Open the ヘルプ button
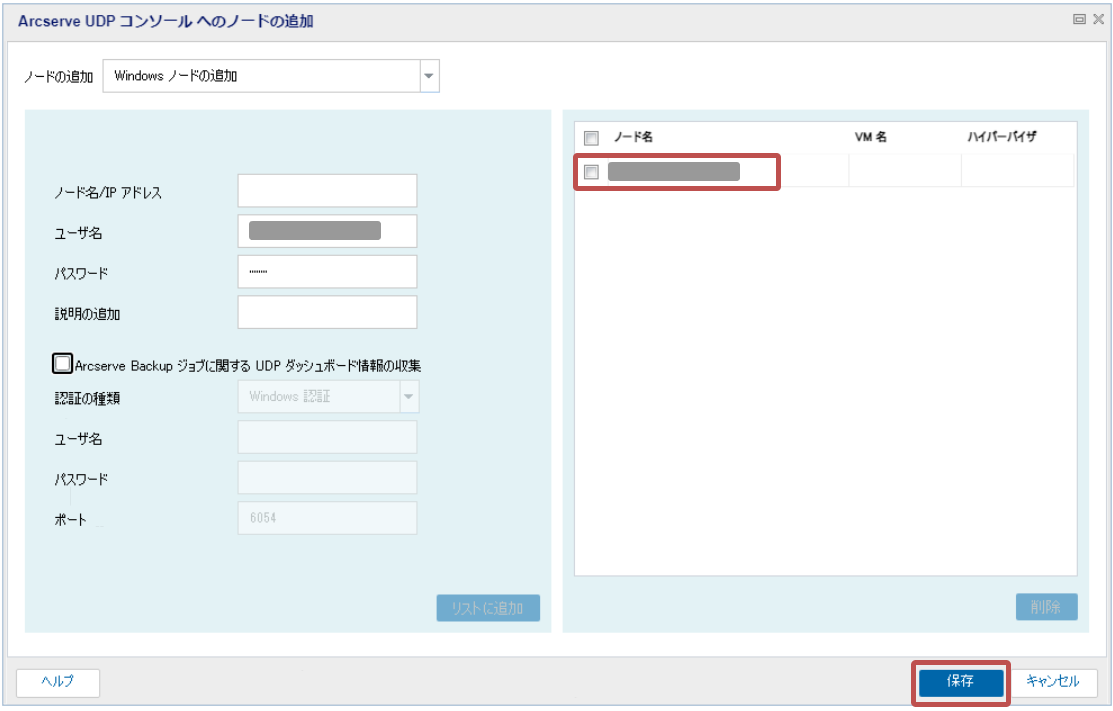 point(57,682)
